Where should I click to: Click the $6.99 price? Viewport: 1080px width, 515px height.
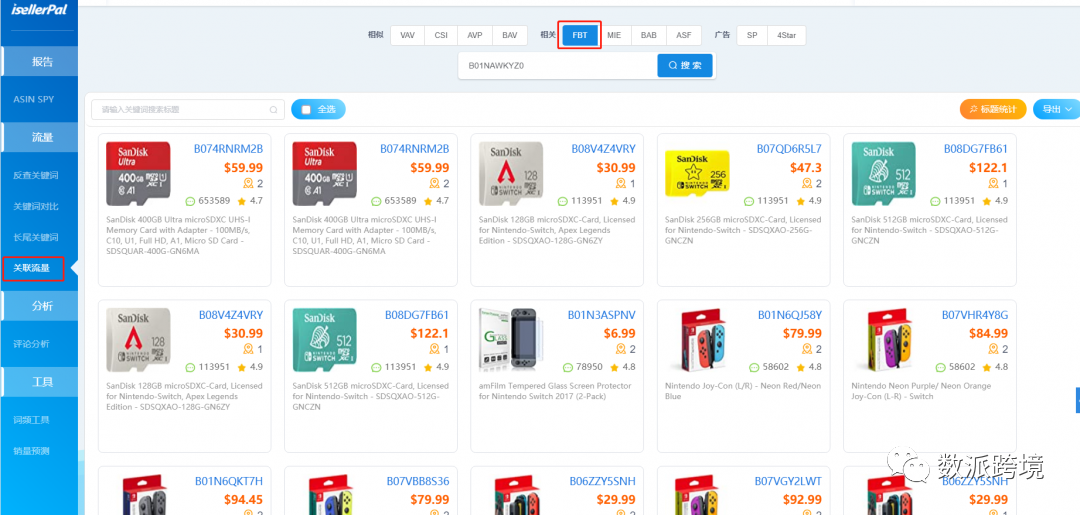618,333
